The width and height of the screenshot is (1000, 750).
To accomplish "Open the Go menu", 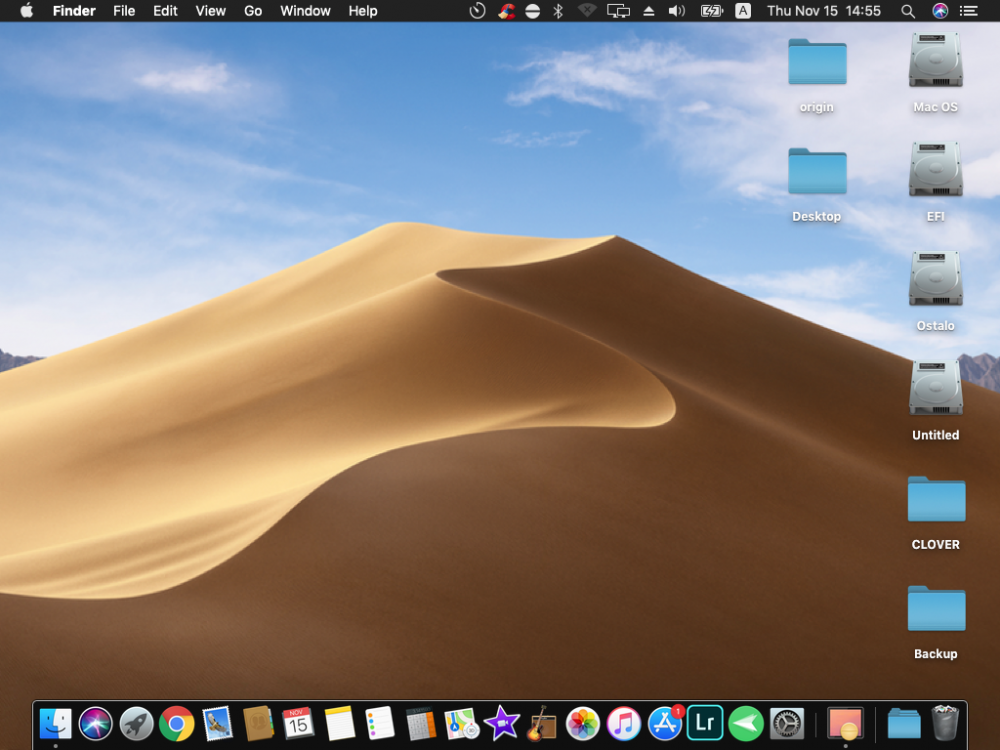I will (253, 11).
